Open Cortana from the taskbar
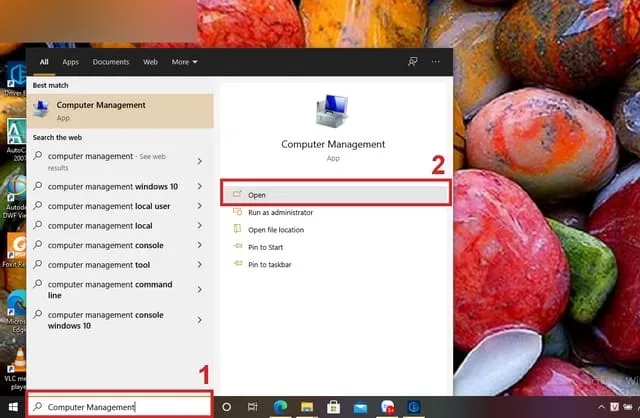The image size is (640, 418). [x=227, y=407]
